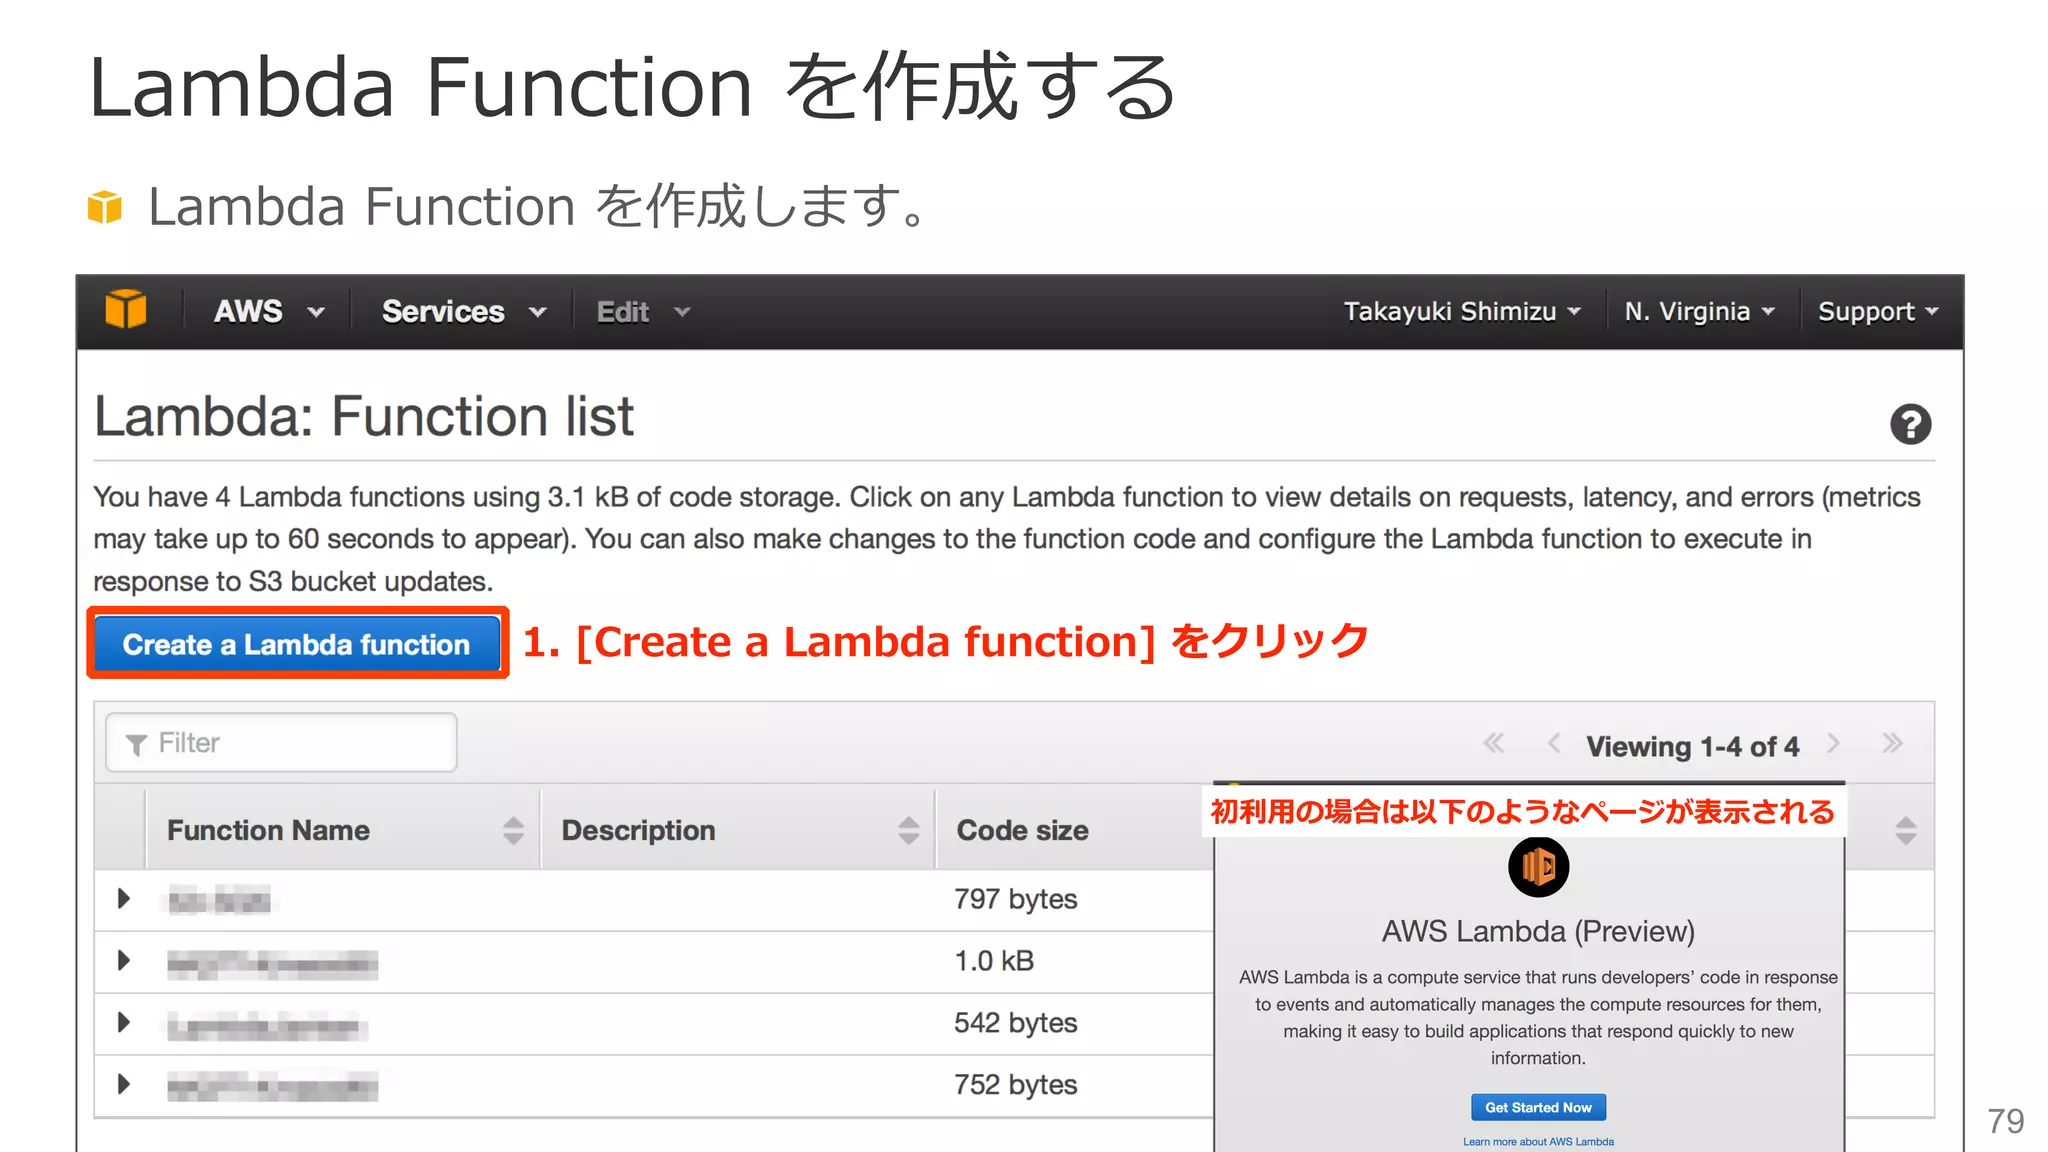Select the blurred function name in 1.0 kB row
2048x1152 pixels.
(x=272, y=963)
